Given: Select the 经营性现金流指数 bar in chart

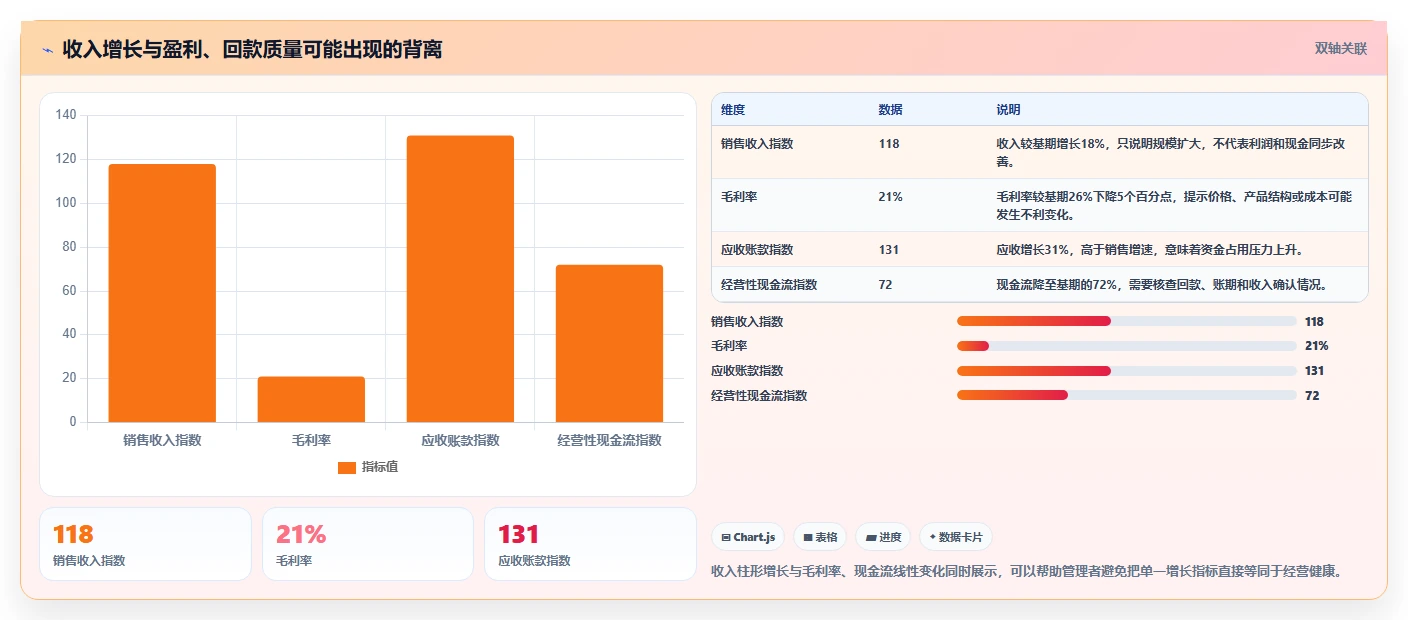Looking at the screenshot, I should coord(609,343).
